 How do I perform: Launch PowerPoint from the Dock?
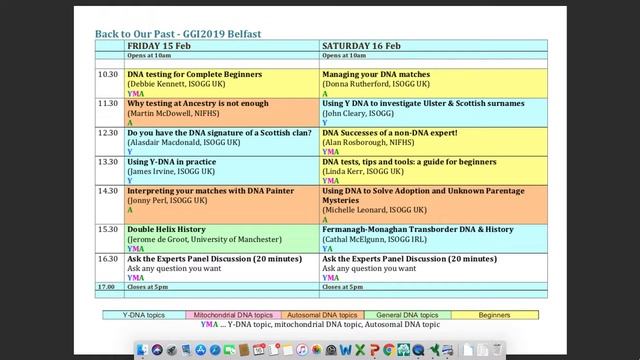(374, 350)
